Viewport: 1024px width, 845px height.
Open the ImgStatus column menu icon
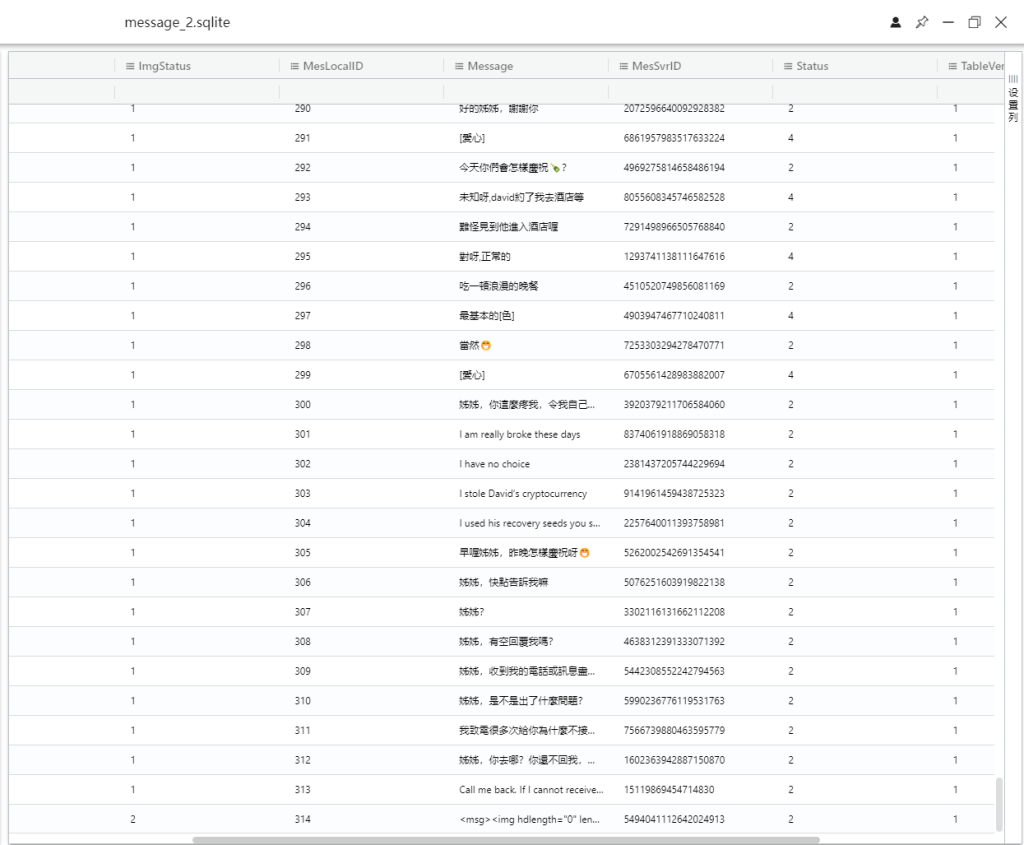click(130, 66)
